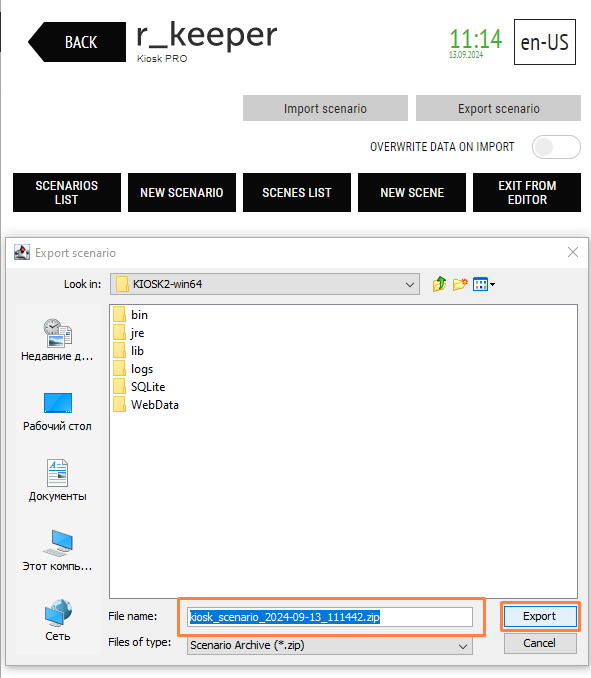This screenshot has width=591, height=678.
Task: Open the Files of type dropdown
Action: tap(330, 645)
